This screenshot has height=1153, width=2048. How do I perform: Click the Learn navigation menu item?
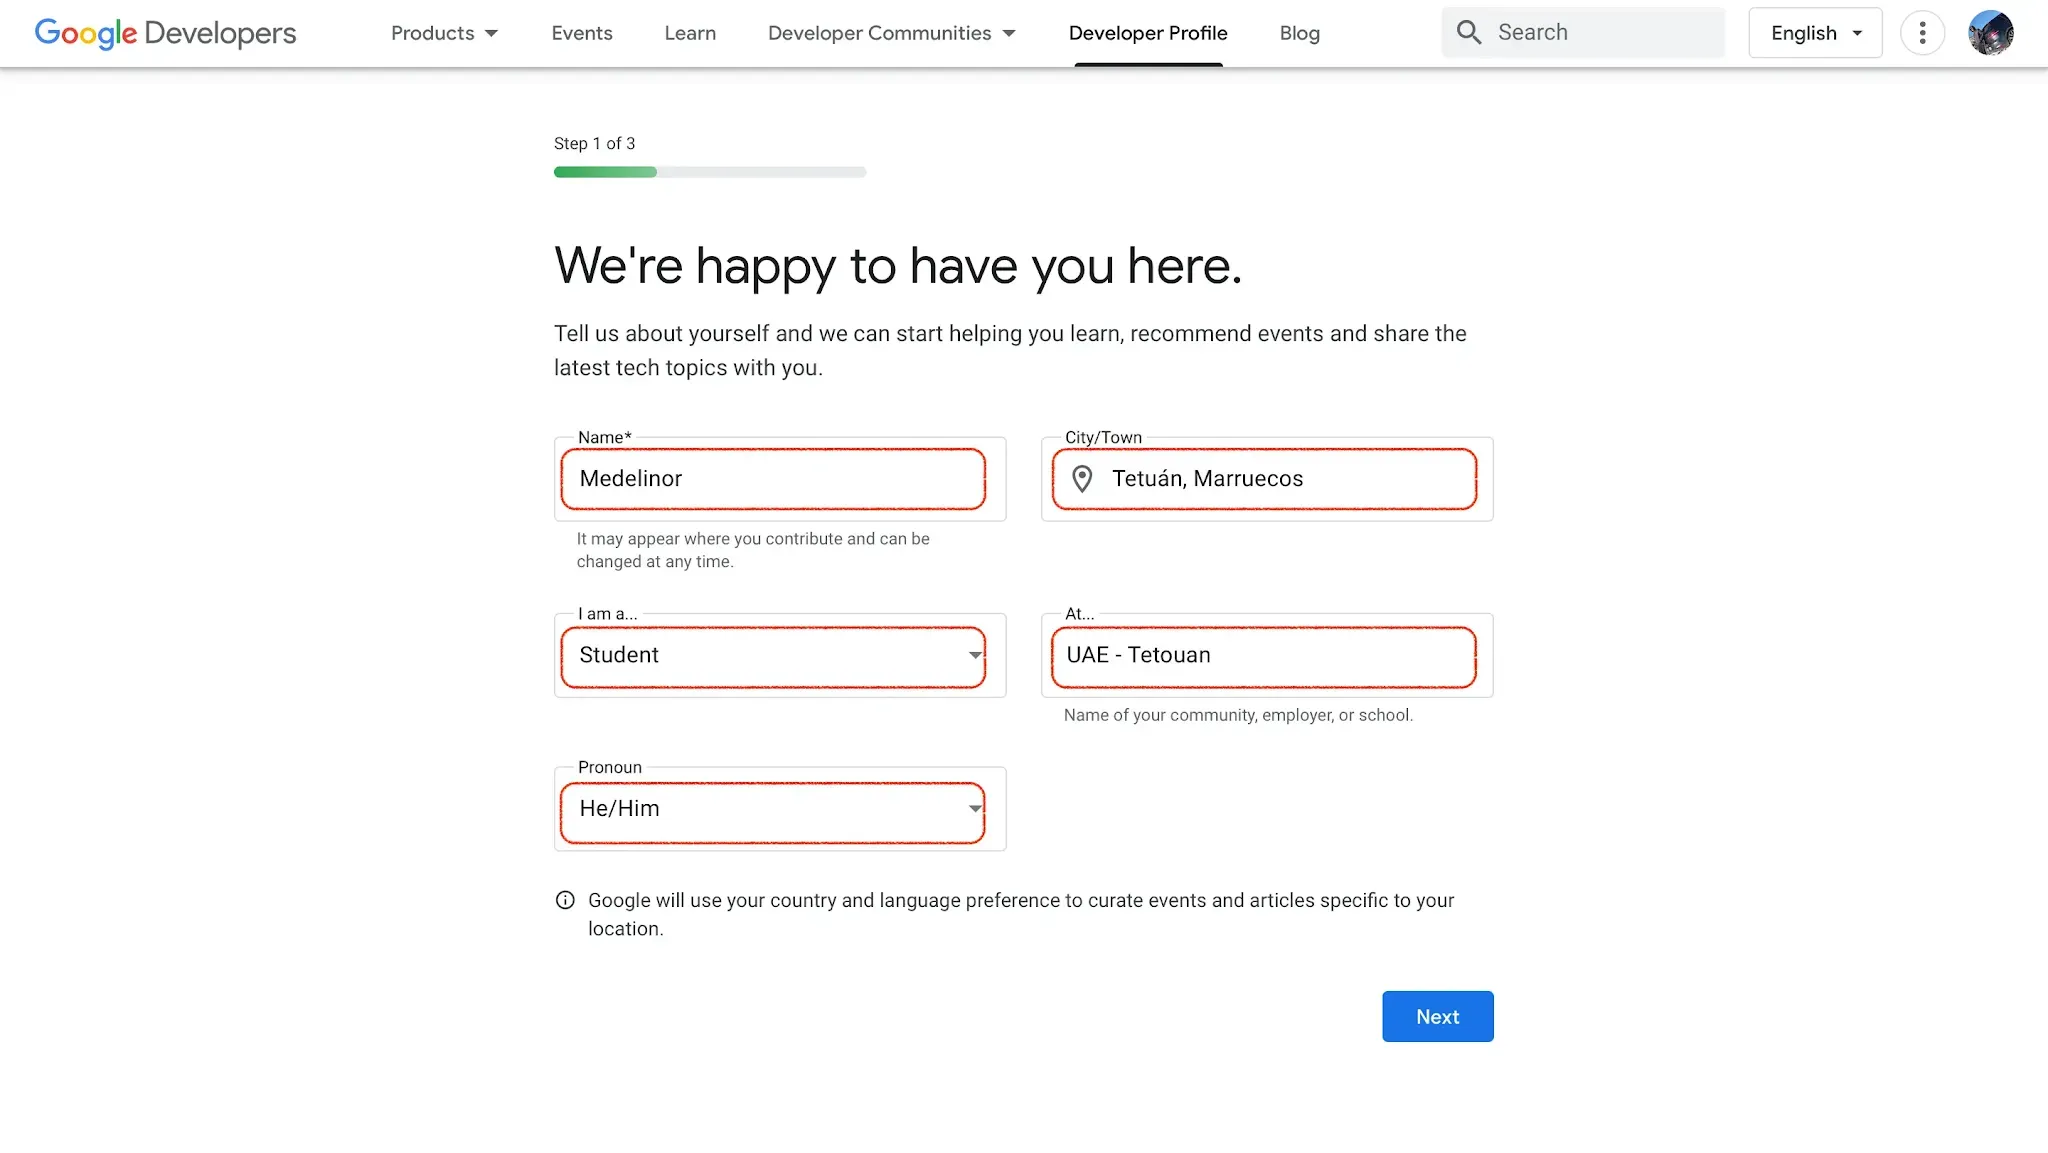pyautogui.click(x=689, y=32)
